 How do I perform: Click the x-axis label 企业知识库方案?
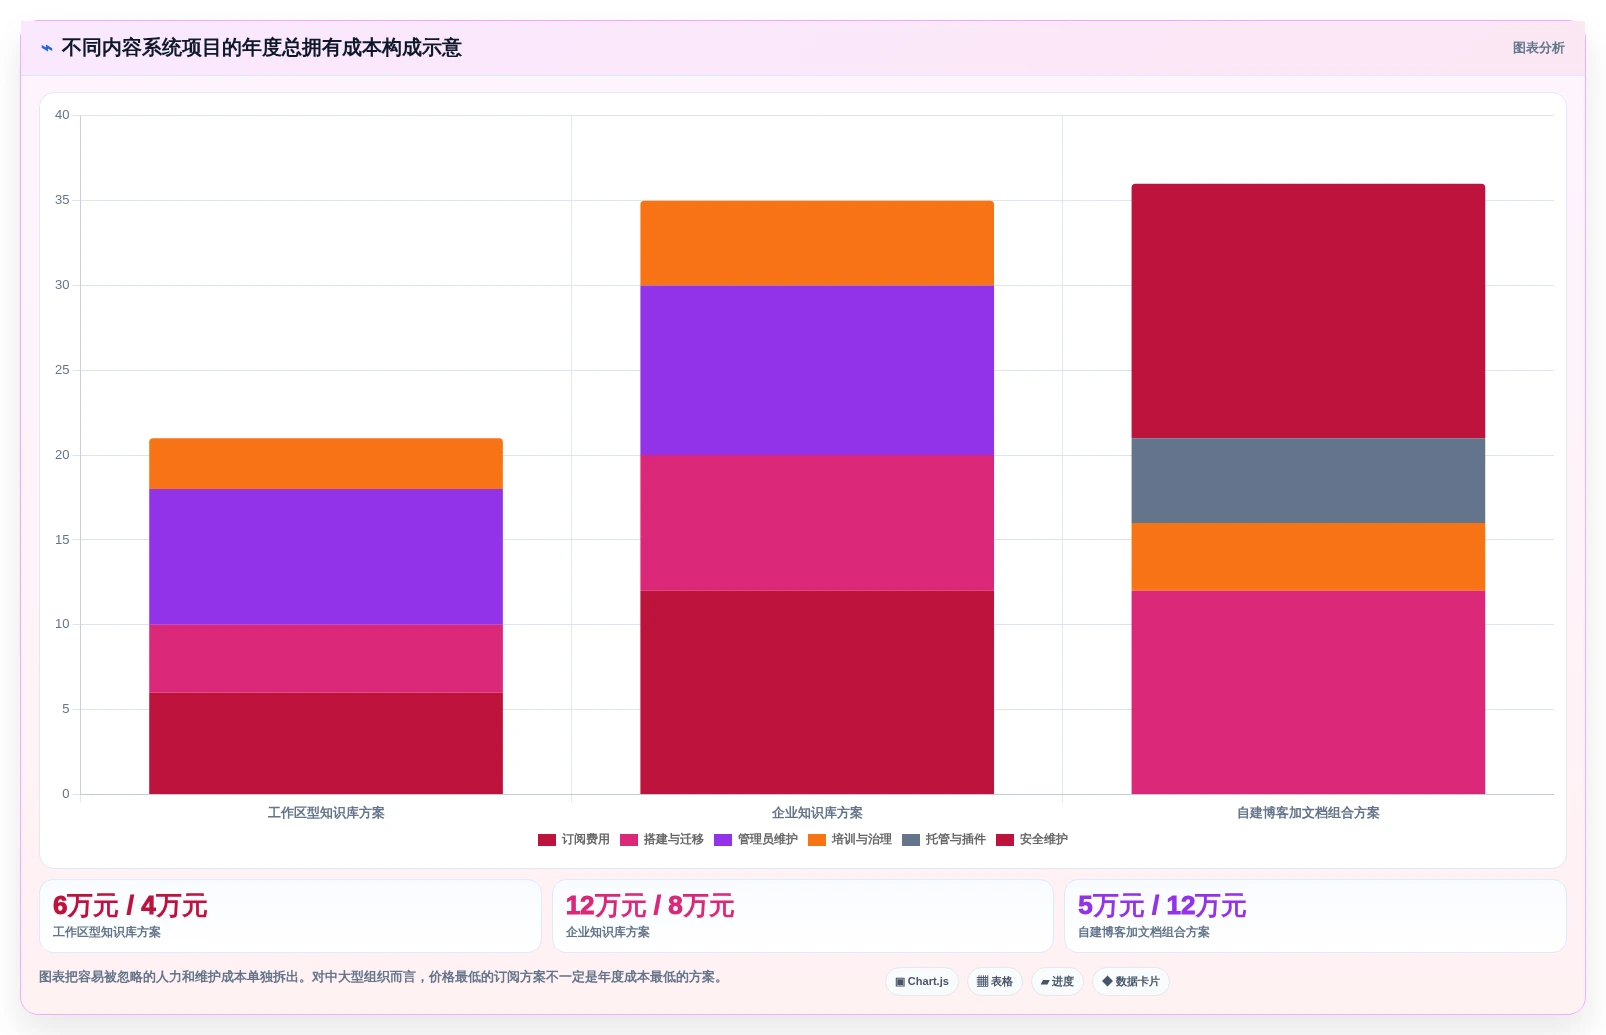(x=817, y=813)
